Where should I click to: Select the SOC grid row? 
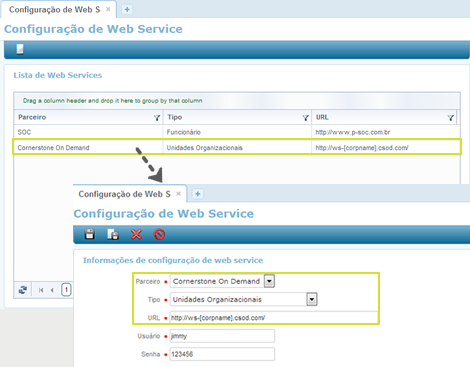(237, 132)
